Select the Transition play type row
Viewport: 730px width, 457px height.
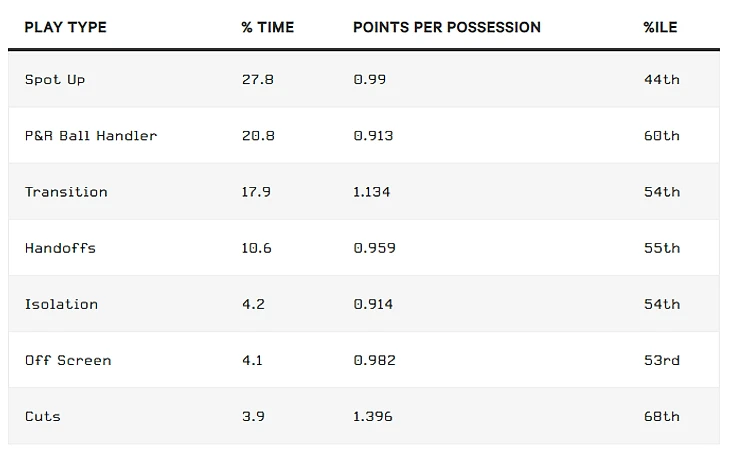tap(66, 191)
